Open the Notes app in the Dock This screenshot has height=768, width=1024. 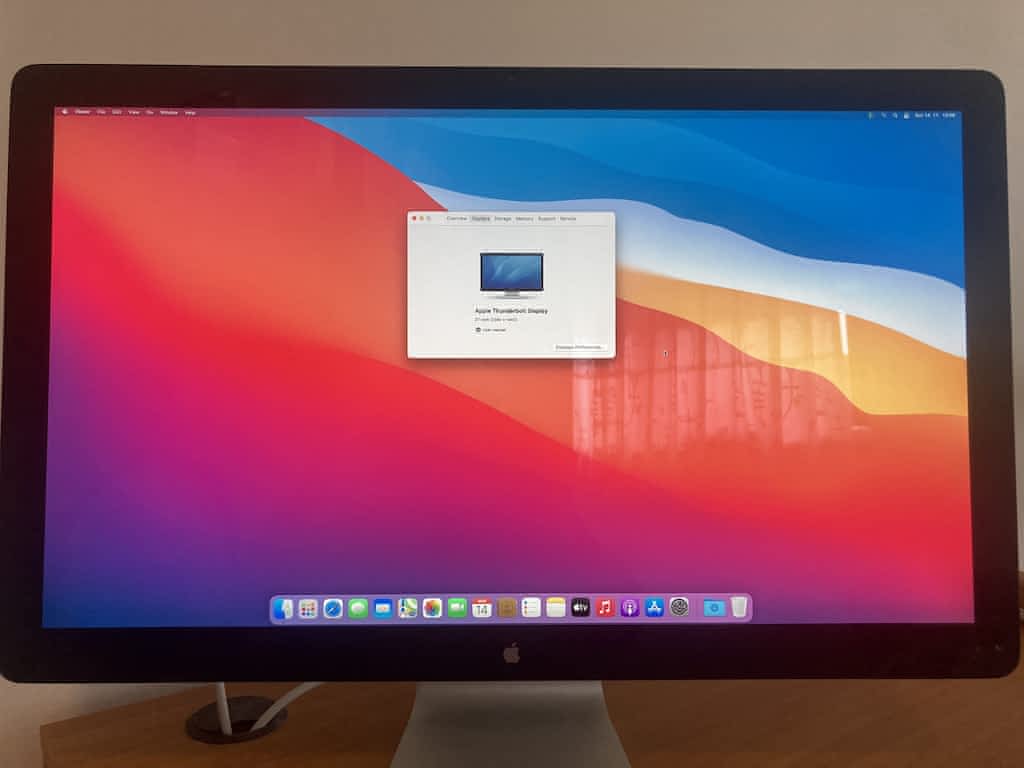click(x=556, y=609)
